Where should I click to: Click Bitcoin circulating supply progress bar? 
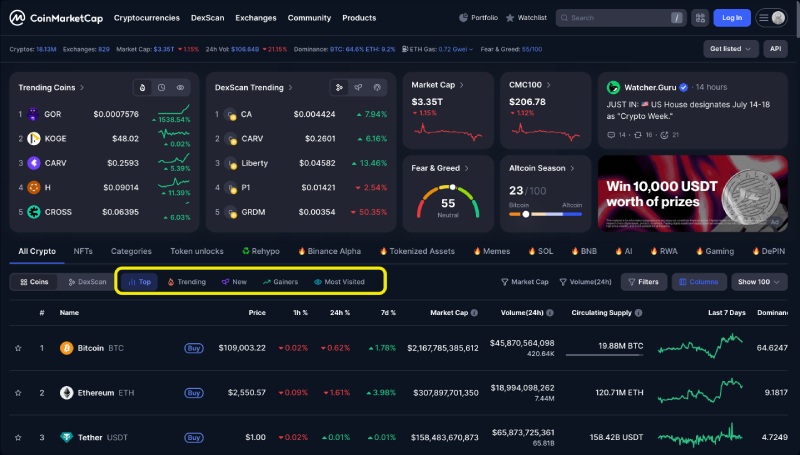605,355
